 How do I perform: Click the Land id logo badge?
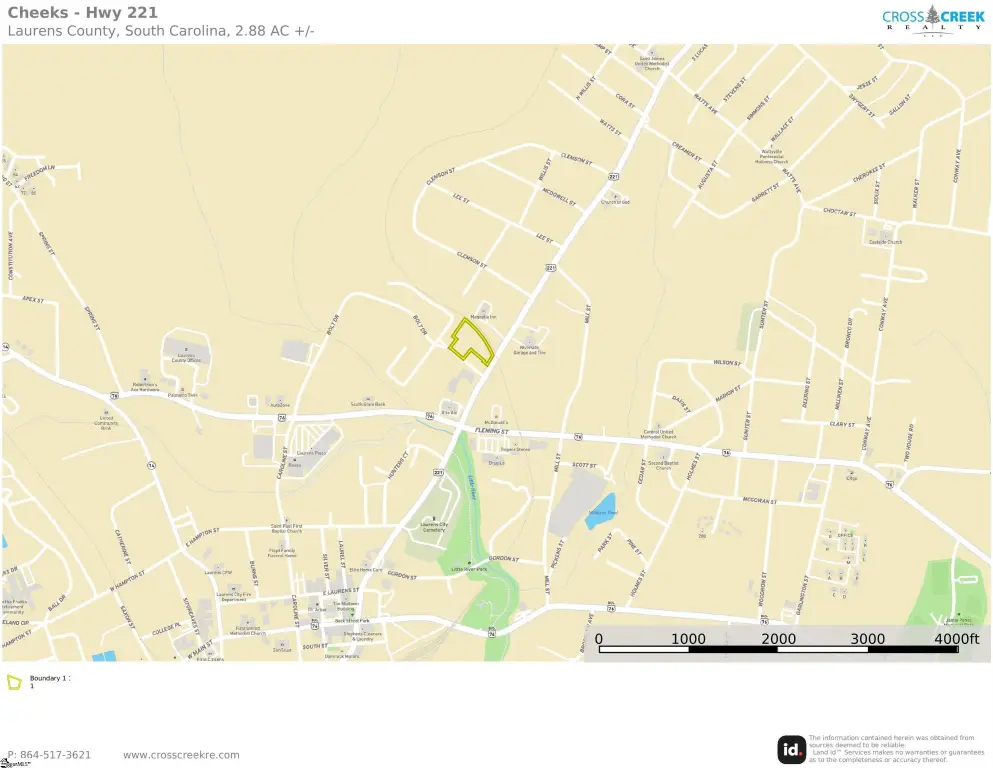tap(792, 750)
